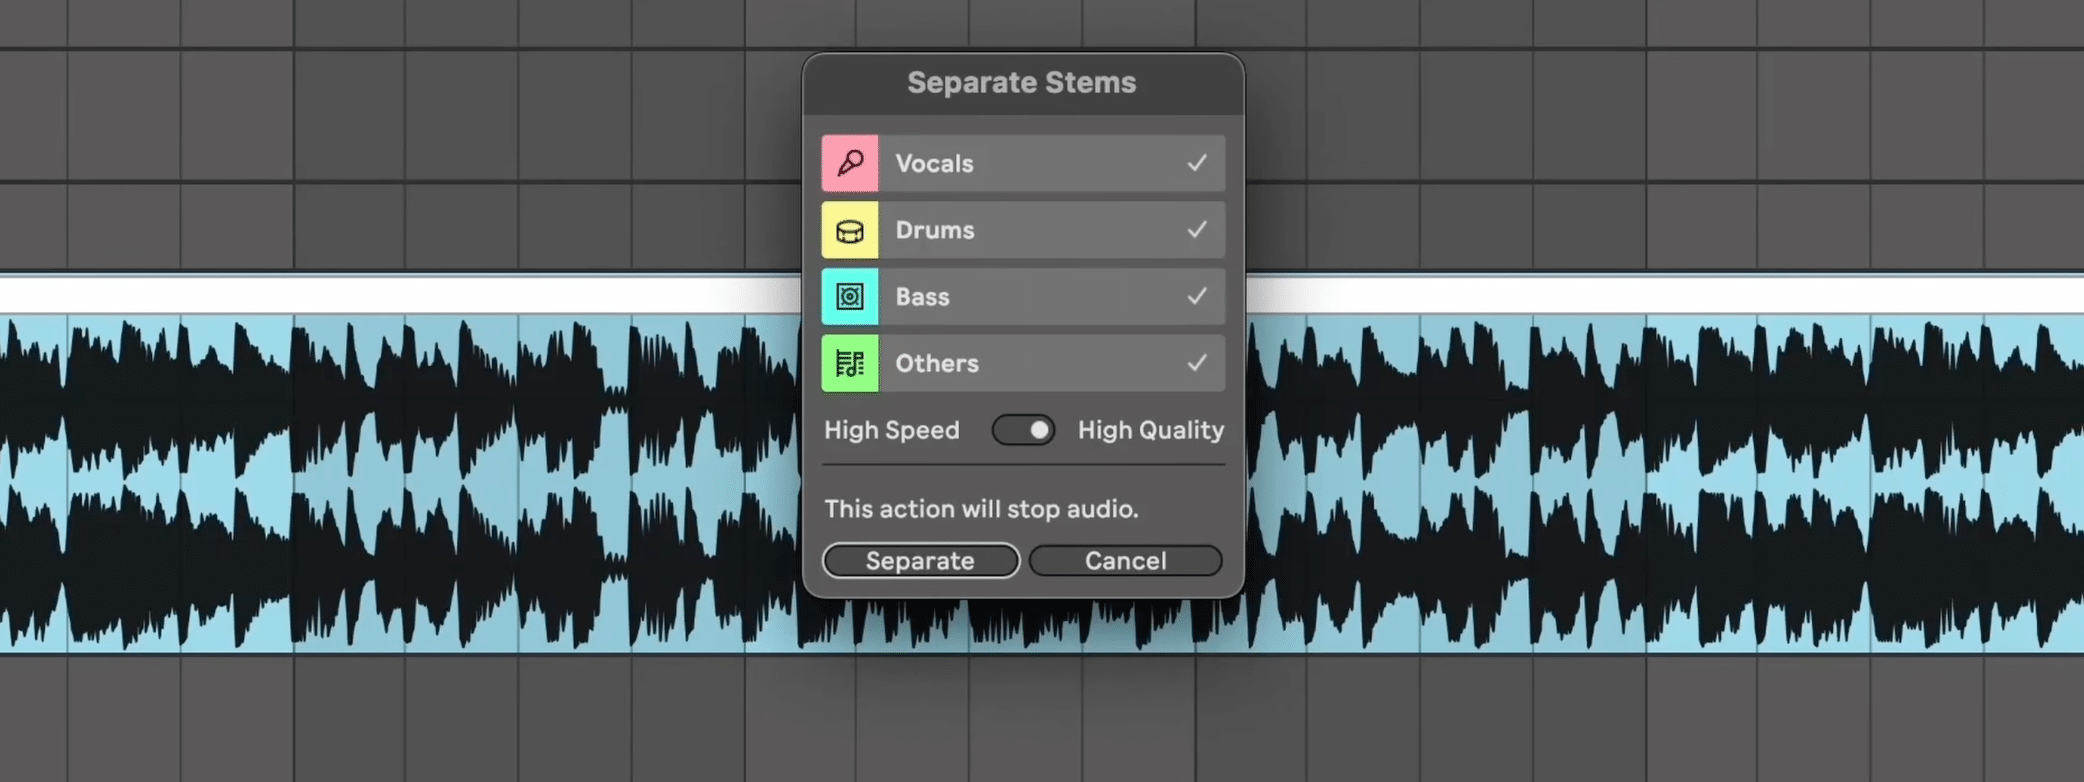Screen dimensions: 2084x782
Task: Click the pink microphone Vocals icon
Action: 849,163
